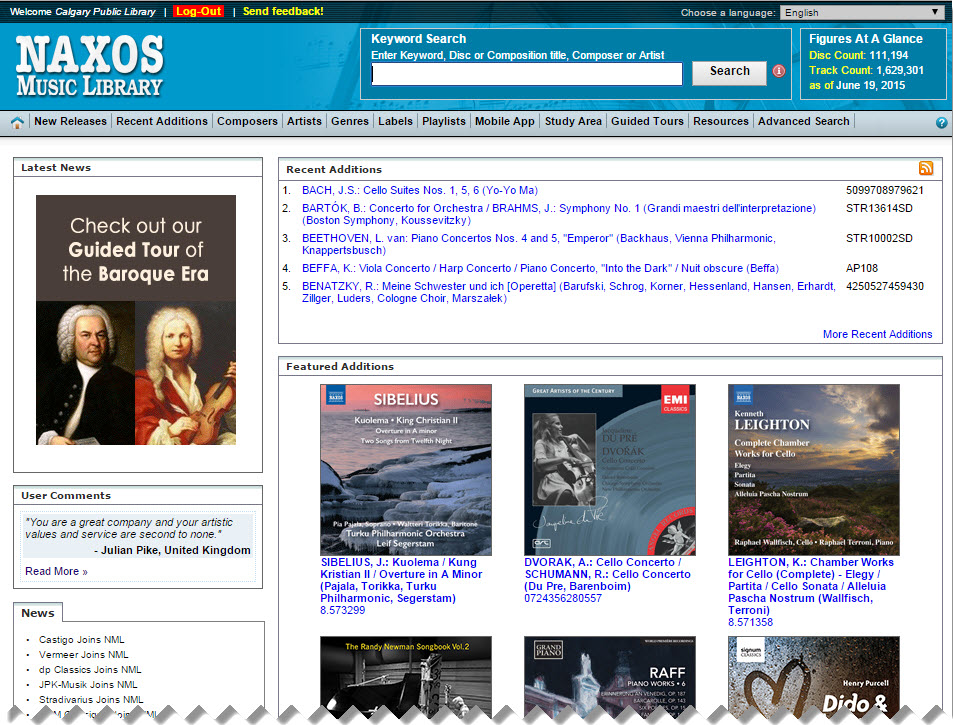Browse the Genres menu
Viewport: 953px width, 725px height.
[349, 122]
